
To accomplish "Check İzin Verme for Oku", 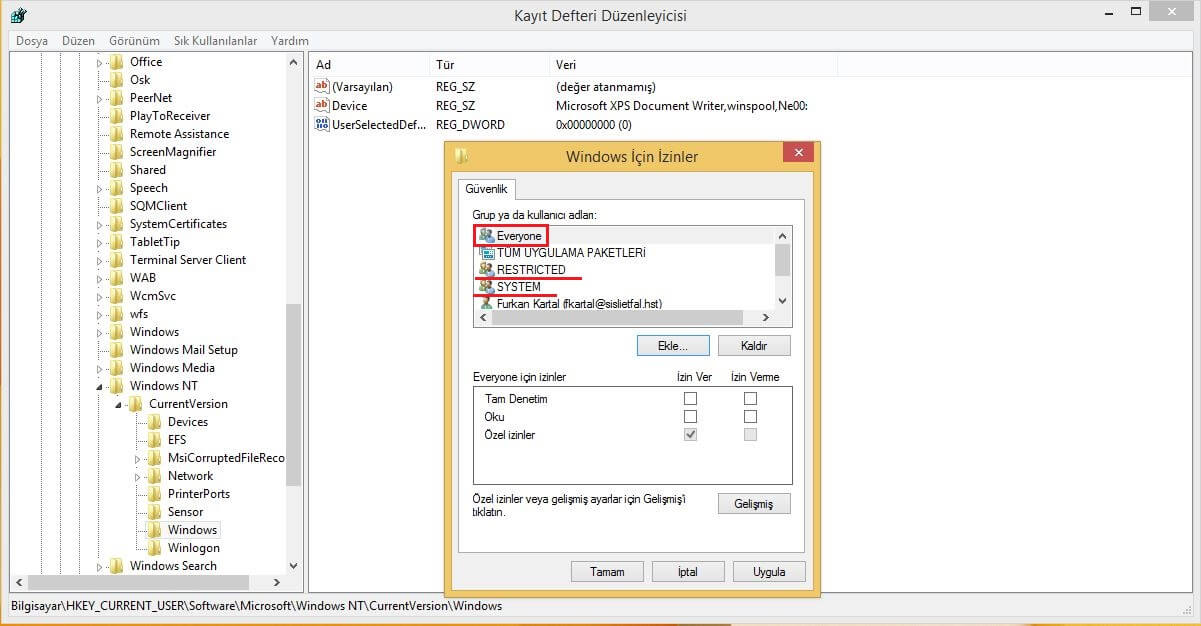I will click(750, 417).
